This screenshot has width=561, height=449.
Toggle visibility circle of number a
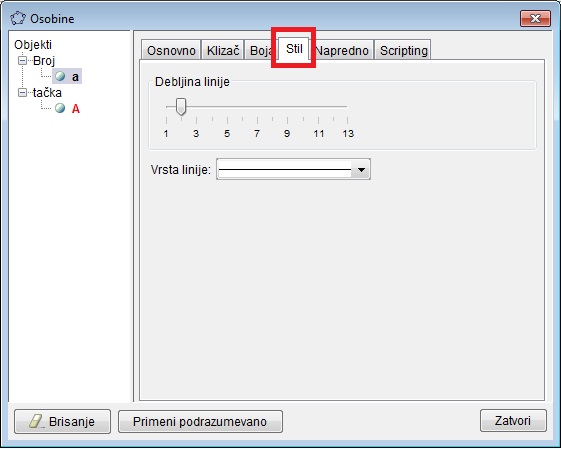pyautogui.click(x=60, y=76)
